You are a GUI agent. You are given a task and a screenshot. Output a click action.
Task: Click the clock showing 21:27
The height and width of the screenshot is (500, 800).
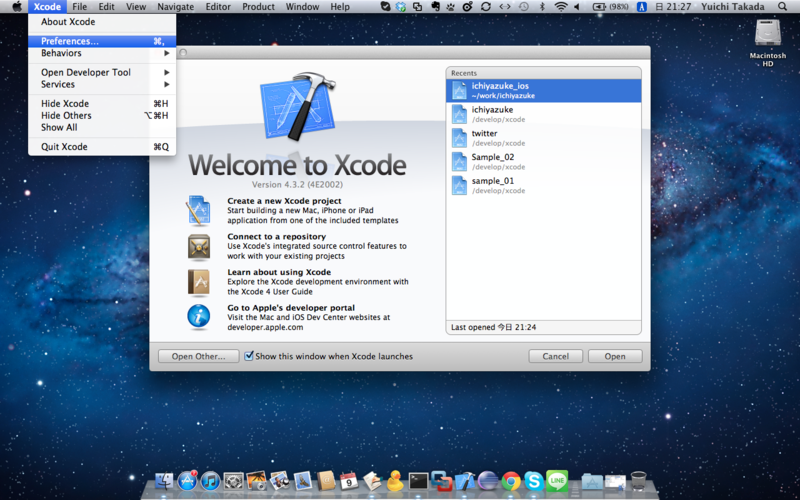coord(672,7)
